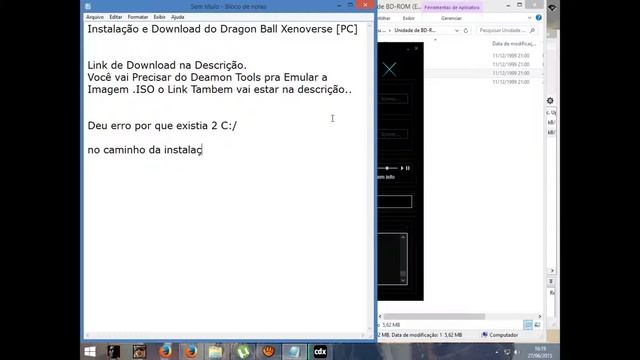Open the Gerenciar tab in Explorer

pos(451,18)
